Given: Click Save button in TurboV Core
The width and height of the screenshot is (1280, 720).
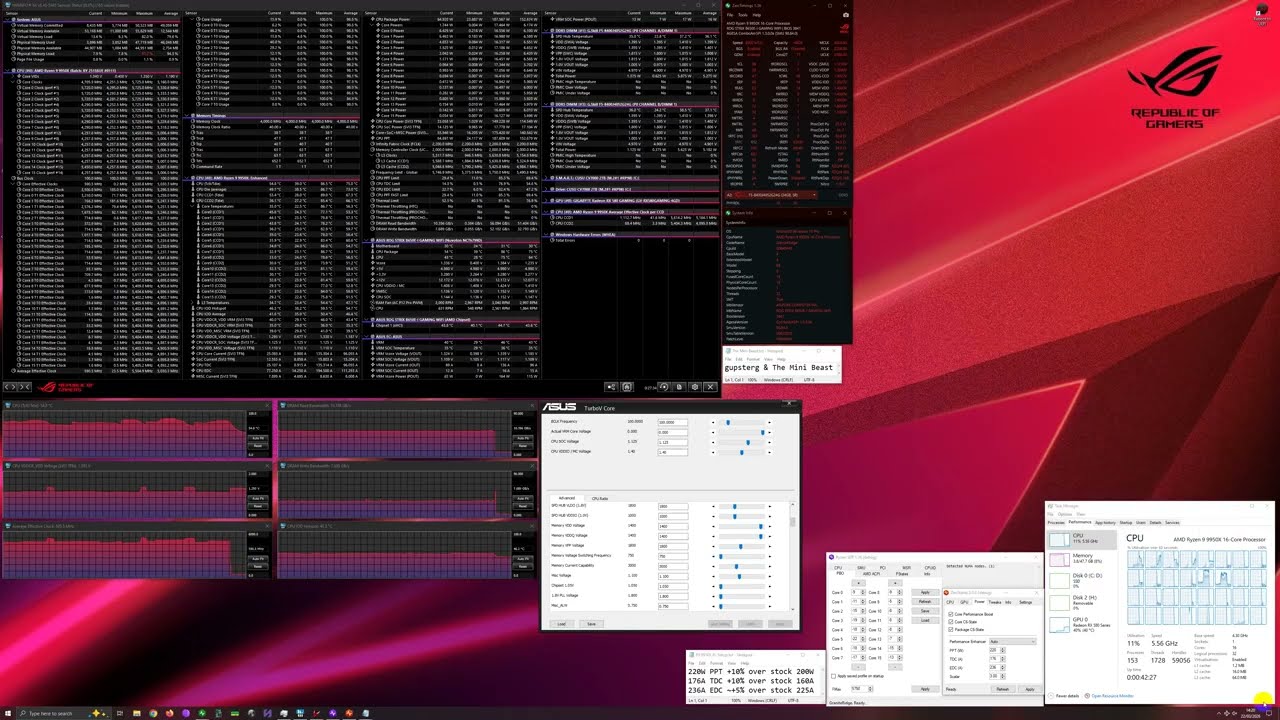Looking at the screenshot, I should point(591,624).
